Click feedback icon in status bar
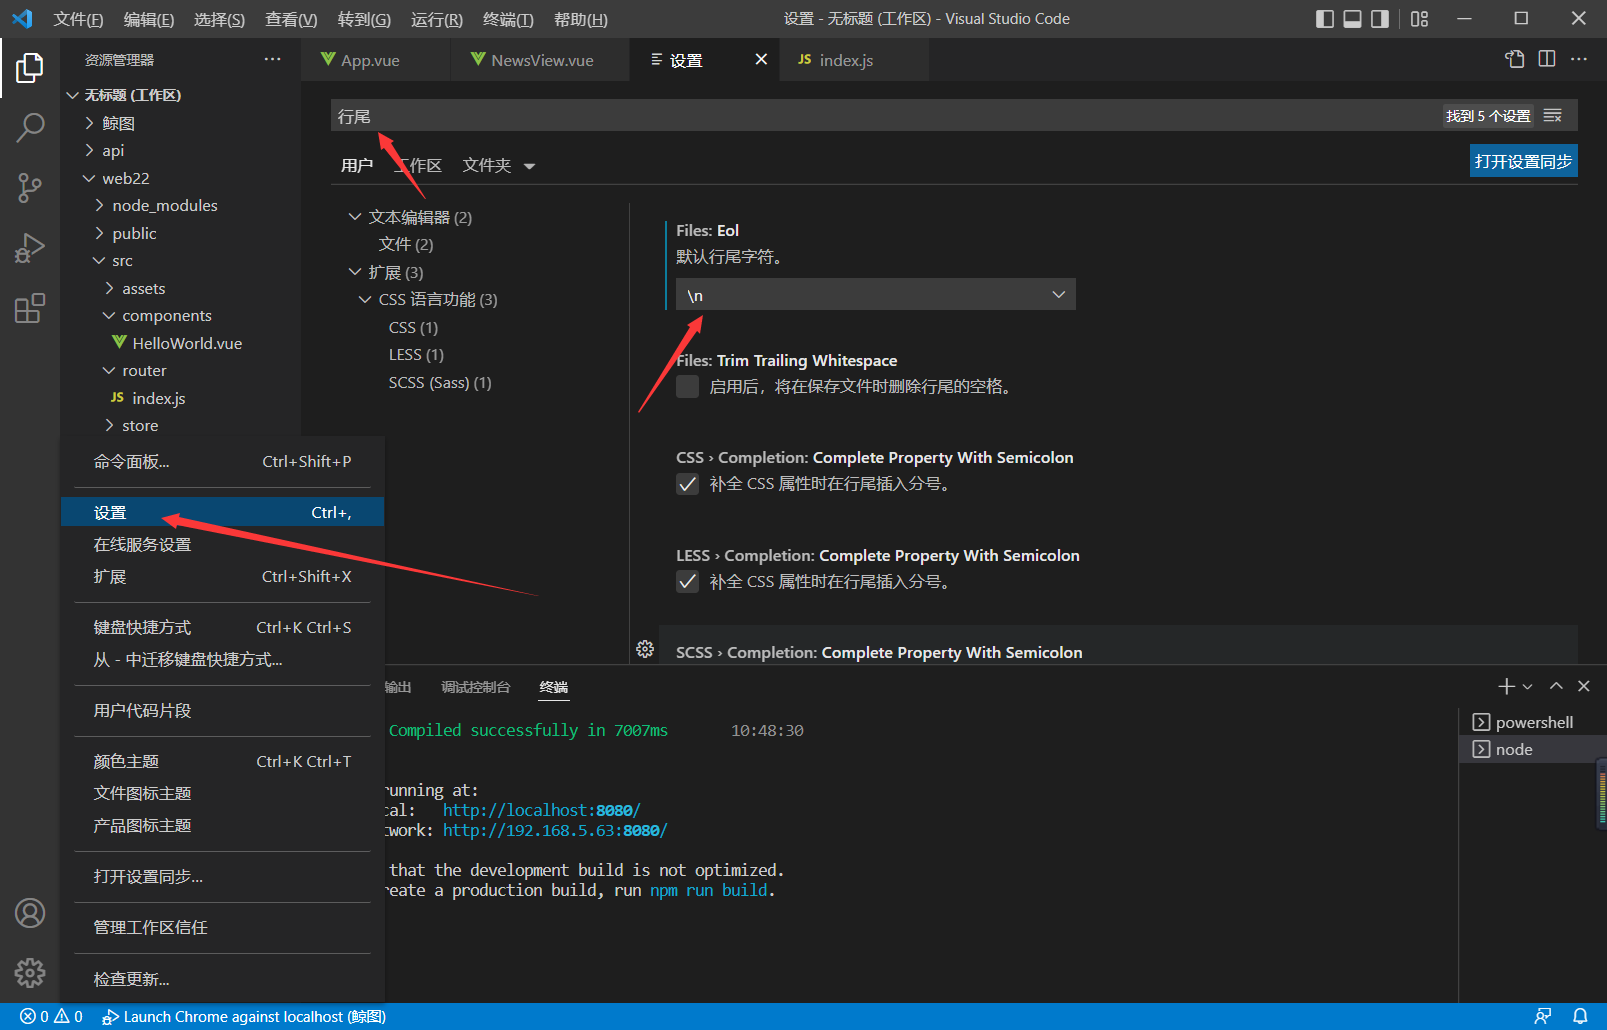 (1543, 1017)
